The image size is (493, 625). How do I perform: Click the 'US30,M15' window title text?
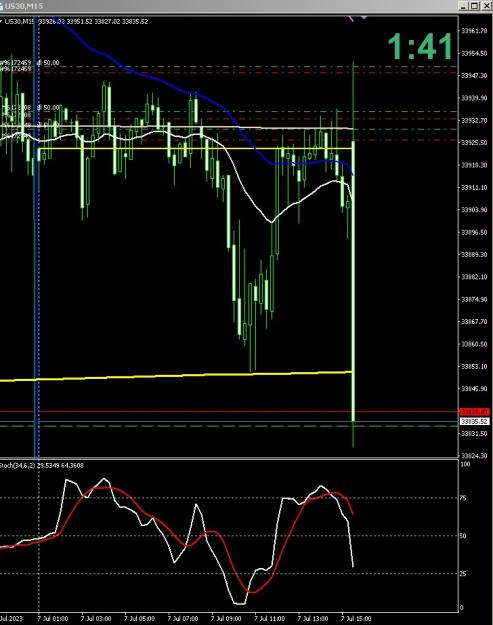click(x=24, y=6)
